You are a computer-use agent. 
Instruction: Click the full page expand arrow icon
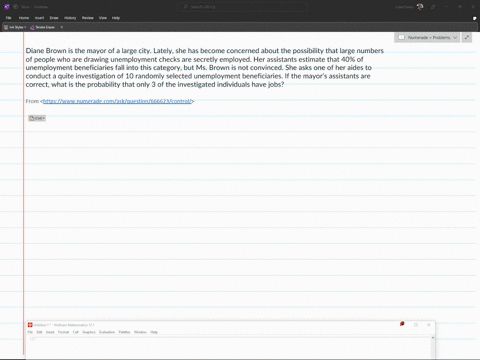467,37
